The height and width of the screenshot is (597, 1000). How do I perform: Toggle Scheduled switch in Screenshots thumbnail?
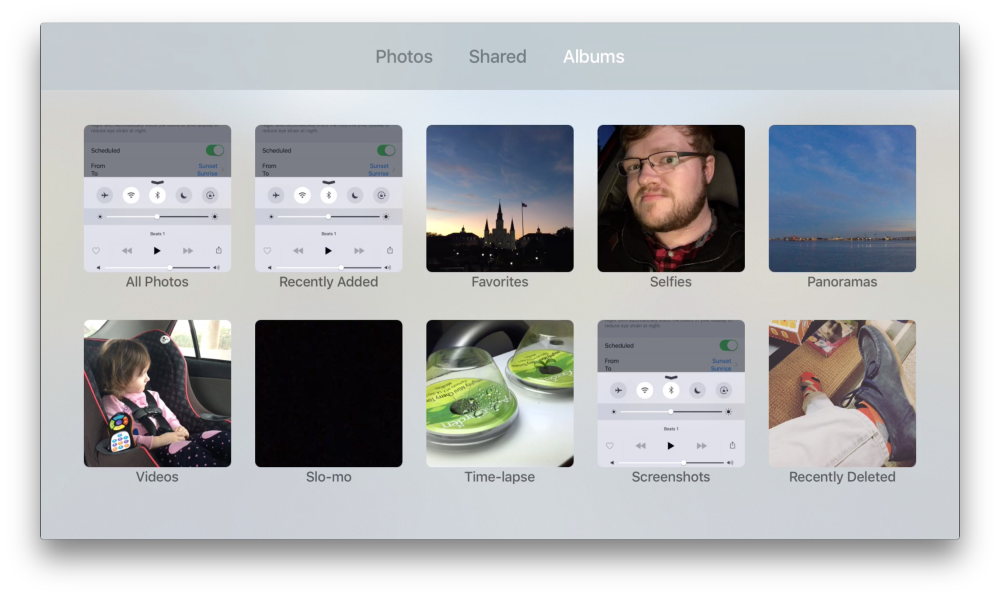pyautogui.click(x=728, y=345)
